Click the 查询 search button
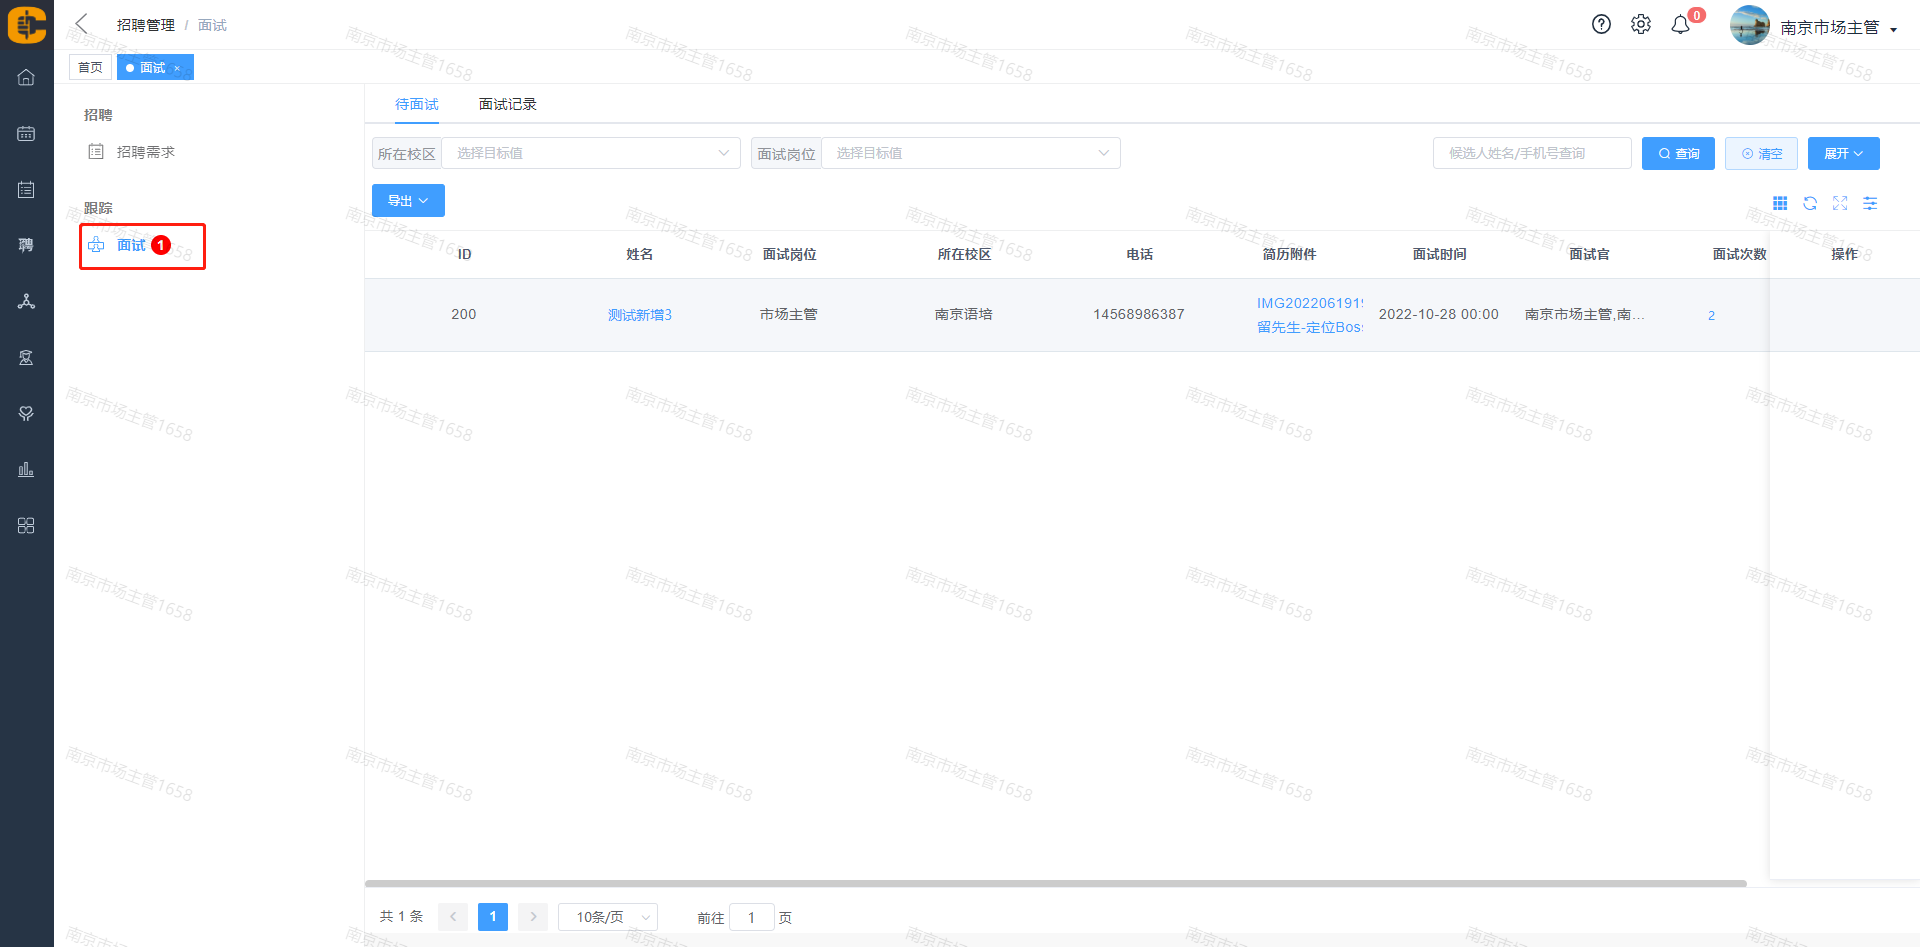The width and height of the screenshot is (1920, 947). pyautogui.click(x=1678, y=154)
